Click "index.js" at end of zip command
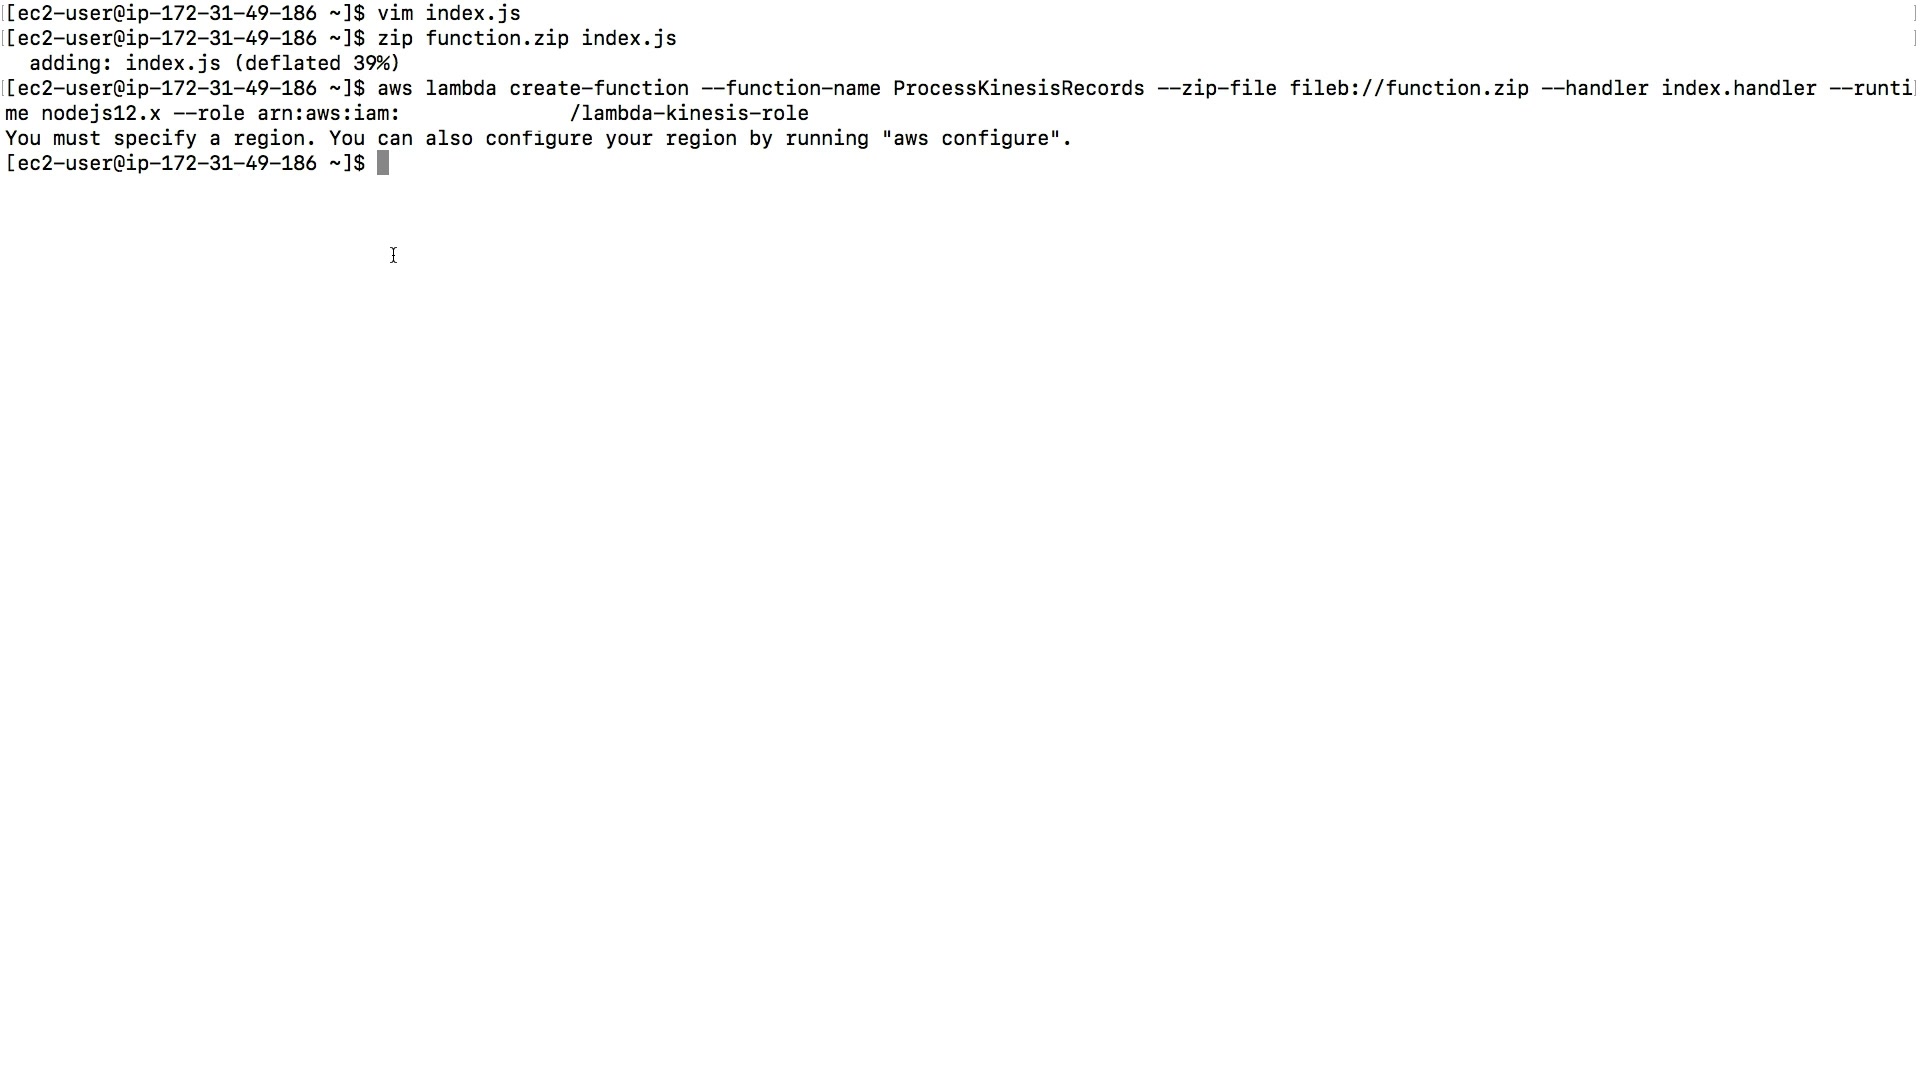The image size is (1920, 1080). click(x=629, y=38)
